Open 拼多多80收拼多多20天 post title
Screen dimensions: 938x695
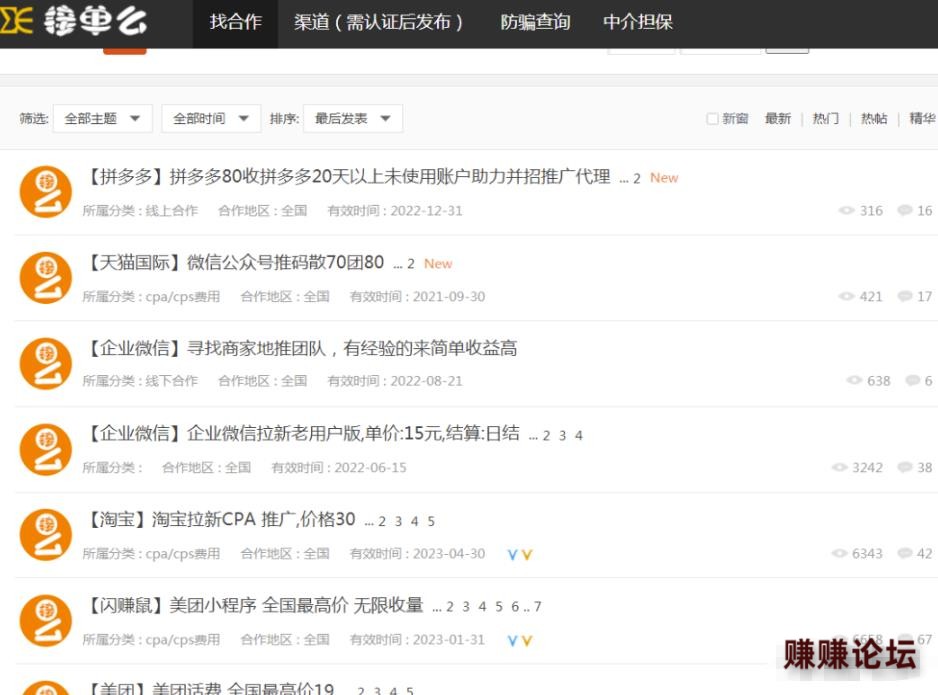point(390,176)
